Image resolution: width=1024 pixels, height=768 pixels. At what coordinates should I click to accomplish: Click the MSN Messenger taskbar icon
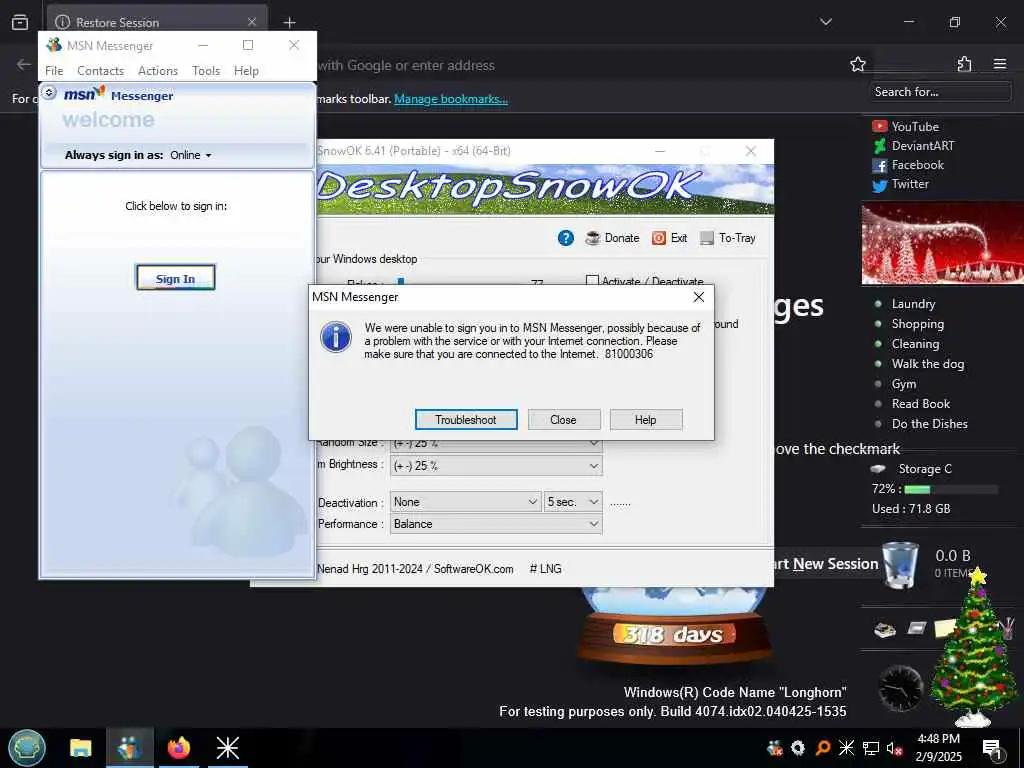pos(130,748)
